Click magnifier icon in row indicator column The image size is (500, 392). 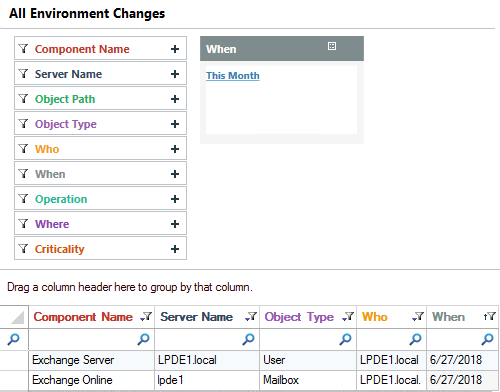[14, 339]
